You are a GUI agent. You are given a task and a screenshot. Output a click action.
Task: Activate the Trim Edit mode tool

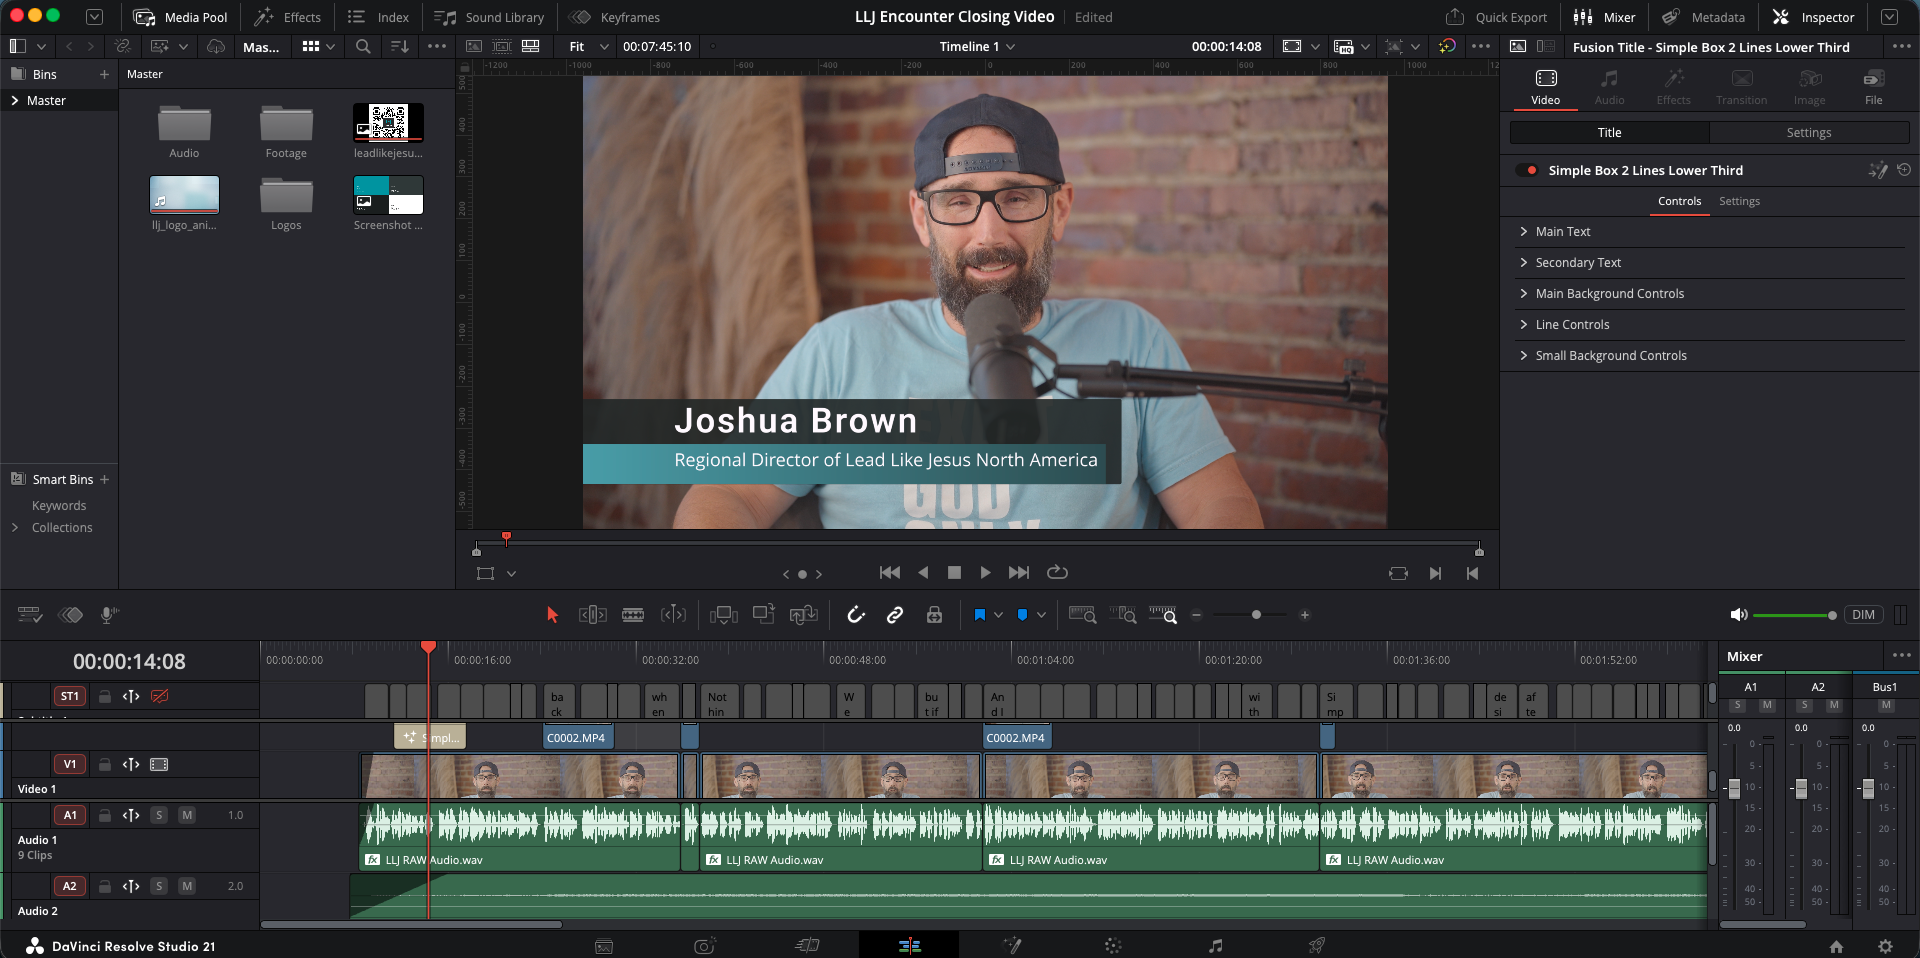tap(593, 615)
